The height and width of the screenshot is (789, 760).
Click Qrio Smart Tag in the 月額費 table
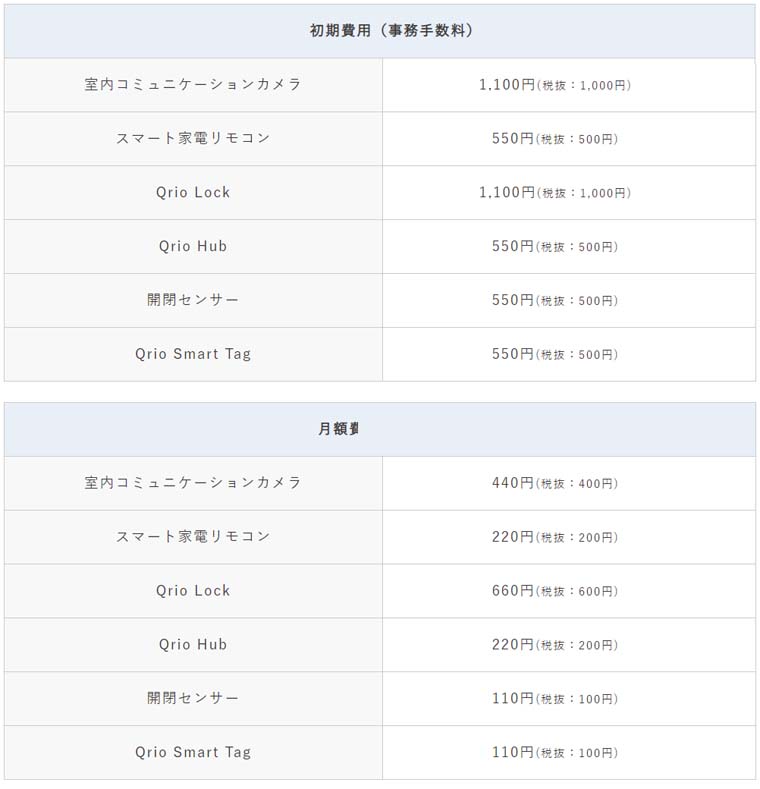[x=193, y=752]
